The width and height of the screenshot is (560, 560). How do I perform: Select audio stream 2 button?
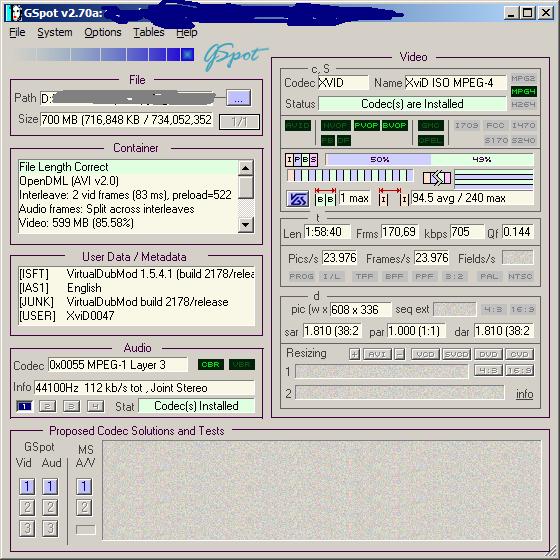pos(47,406)
